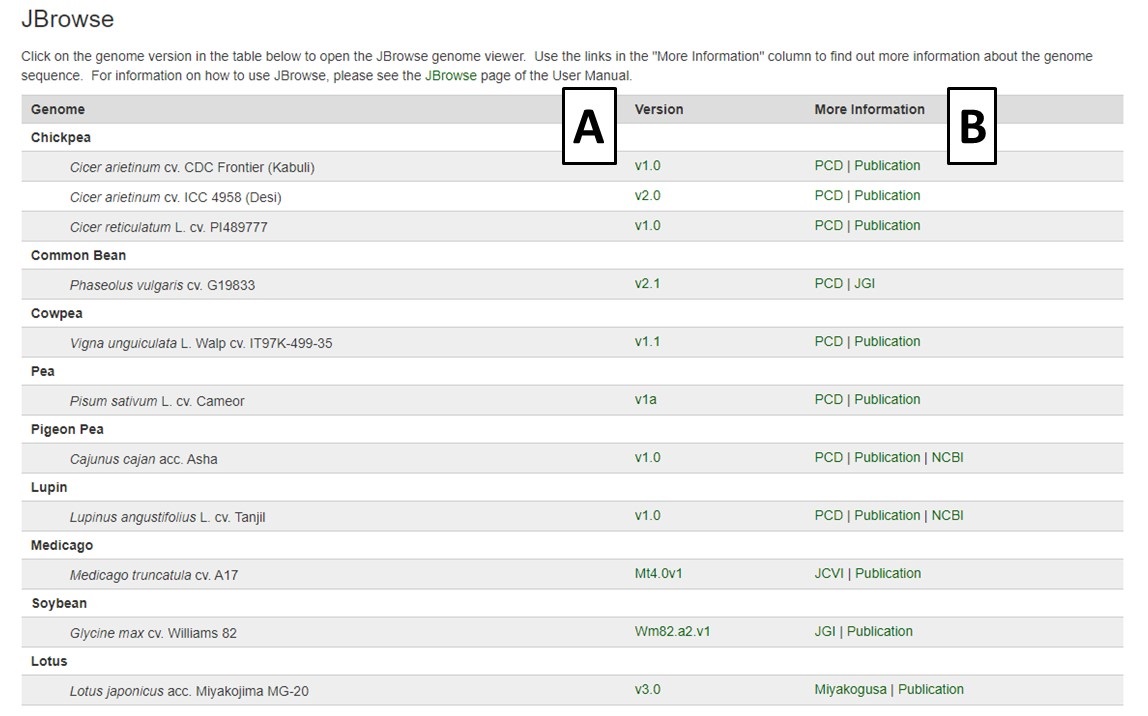1148x716 pixels.
Task: Click PCD link in Vigna unguiculata row
Action: (x=829, y=341)
